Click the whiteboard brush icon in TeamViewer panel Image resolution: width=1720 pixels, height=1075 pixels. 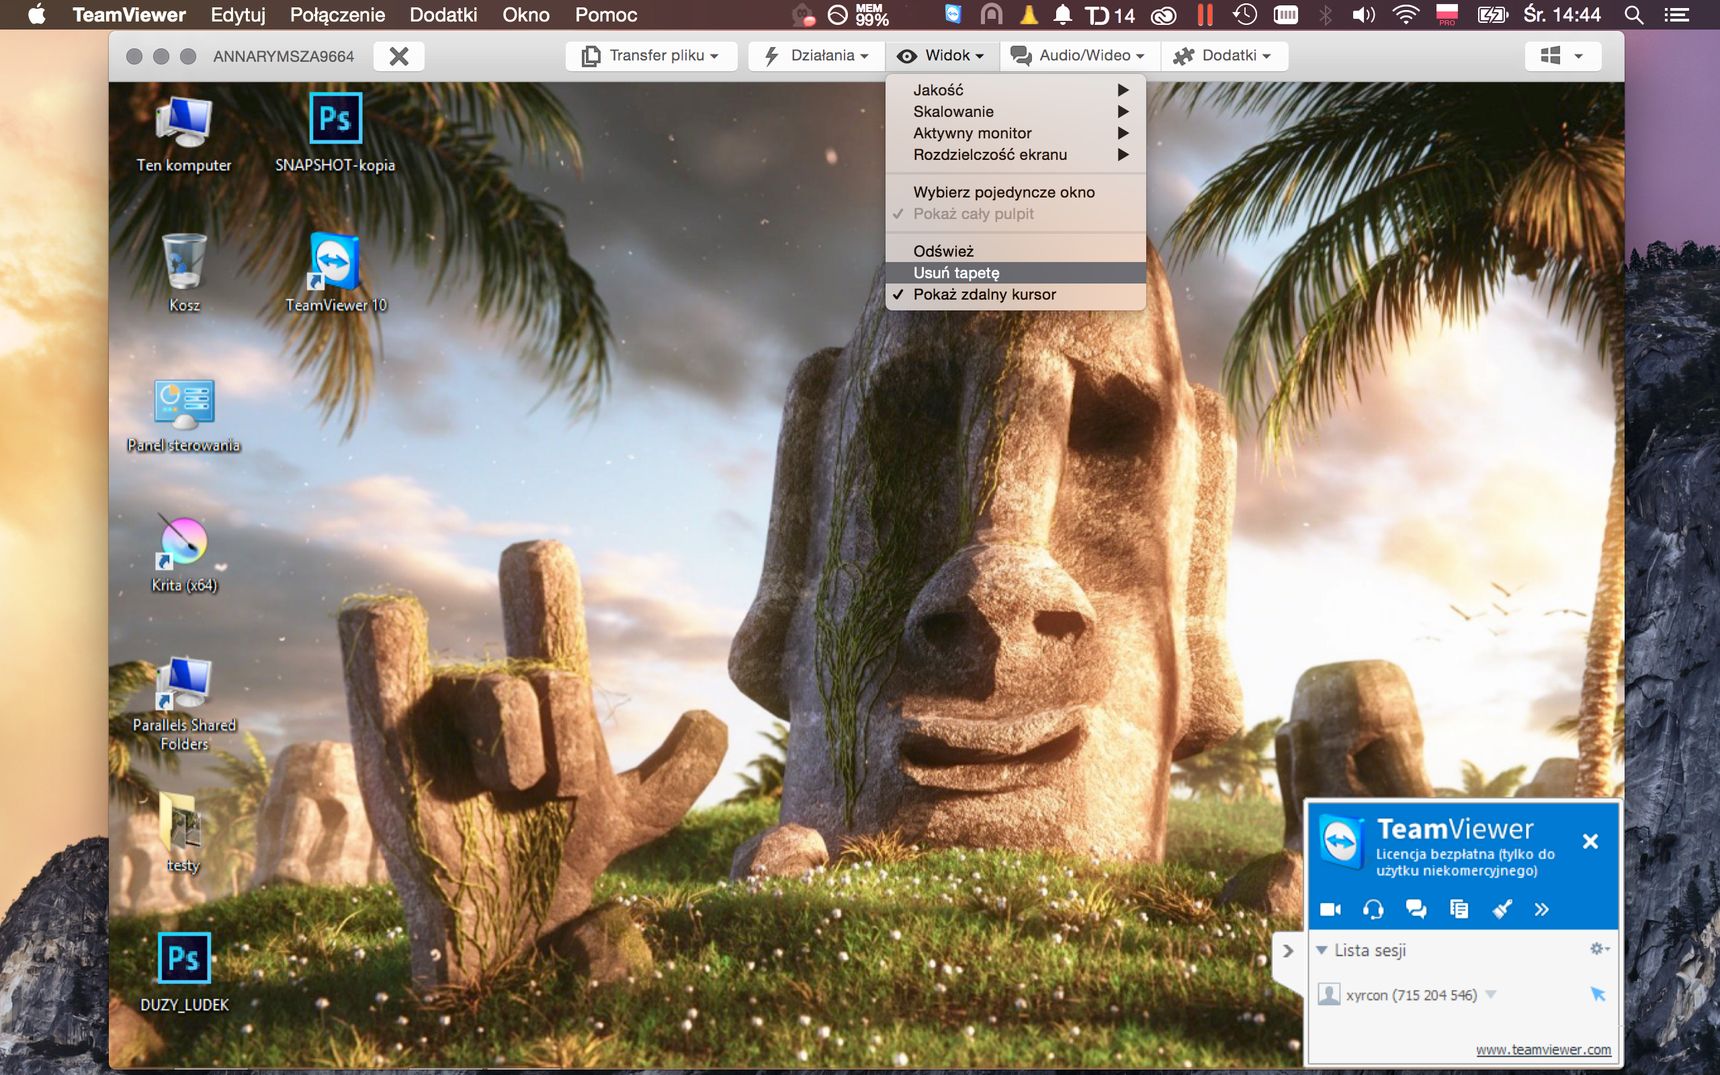pyautogui.click(x=1502, y=909)
